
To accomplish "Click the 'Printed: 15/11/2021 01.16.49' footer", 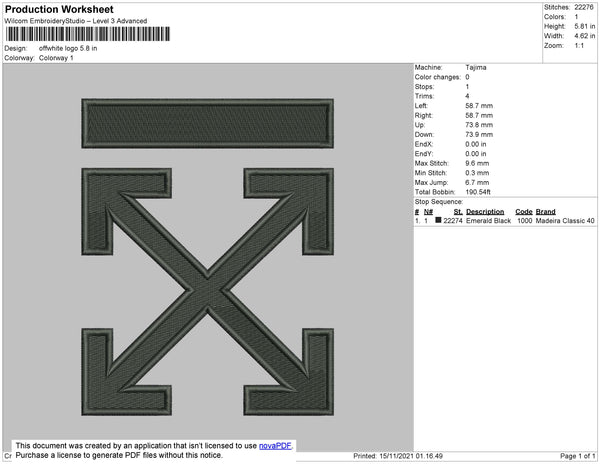I will click(x=398, y=456).
